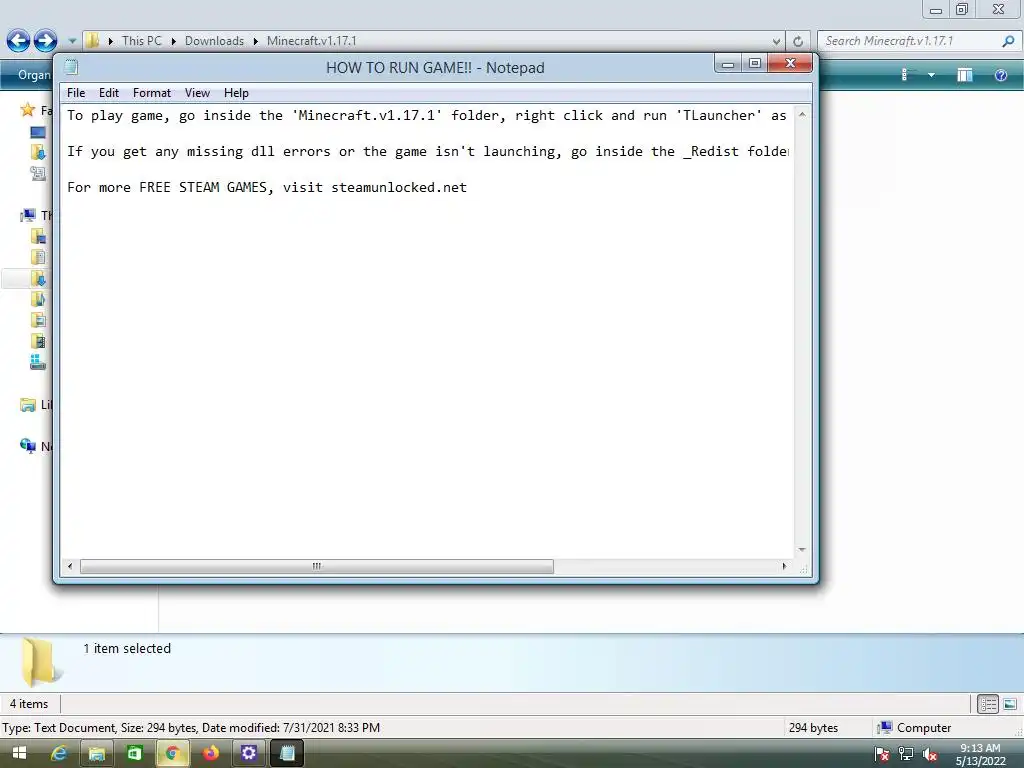Screen dimensions: 1024x768
Task: Launch Internet Explorer from taskbar
Action: [x=59, y=754]
